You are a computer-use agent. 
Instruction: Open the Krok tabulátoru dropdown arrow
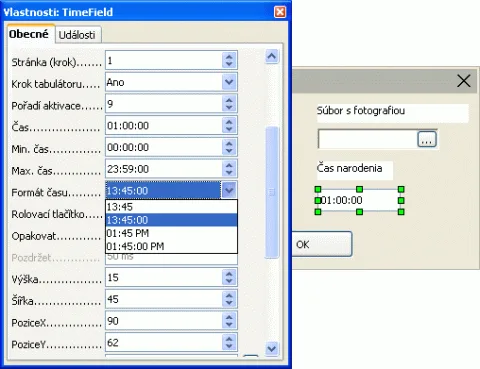pos(229,82)
